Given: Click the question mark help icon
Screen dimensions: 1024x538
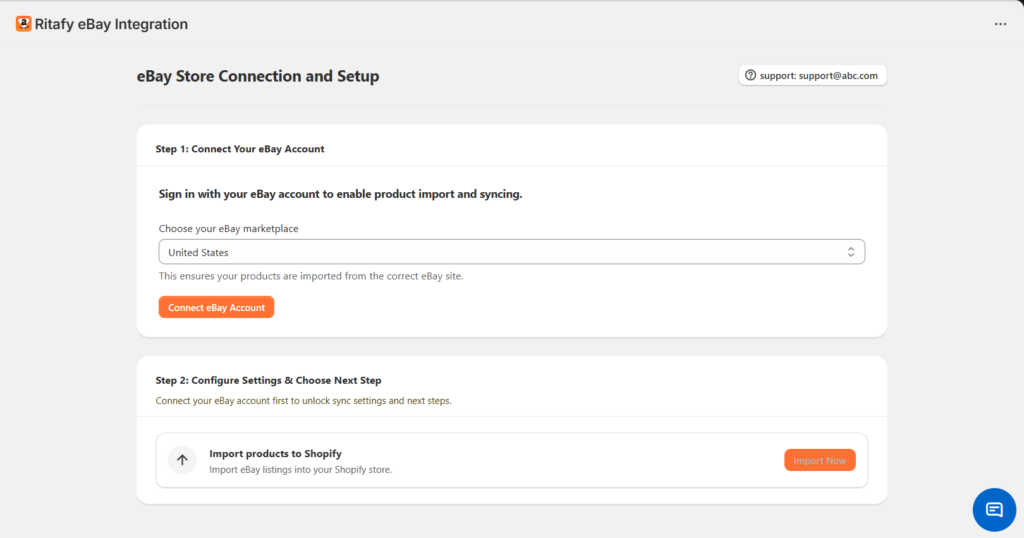Looking at the screenshot, I should pyautogui.click(x=750, y=75).
